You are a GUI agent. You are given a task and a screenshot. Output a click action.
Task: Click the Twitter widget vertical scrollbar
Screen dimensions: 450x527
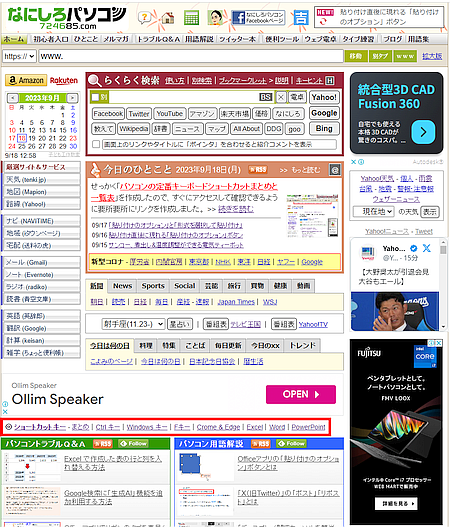[443, 284]
